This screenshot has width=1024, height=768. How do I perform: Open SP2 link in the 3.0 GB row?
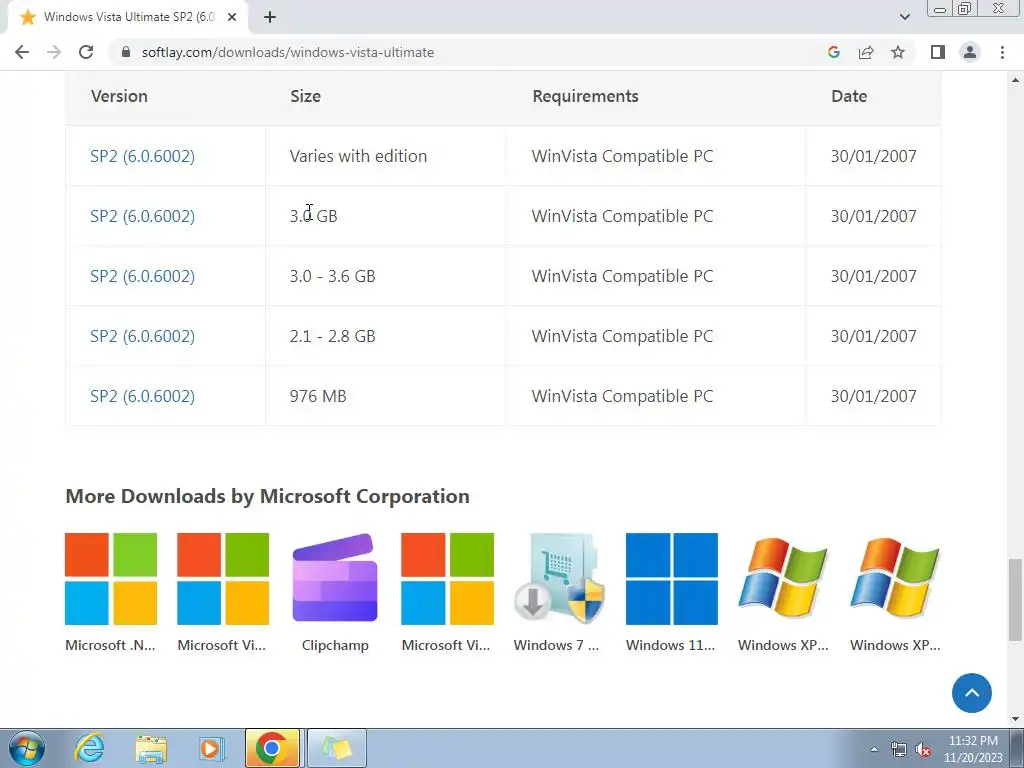pyautogui.click(x=142, y=216)
